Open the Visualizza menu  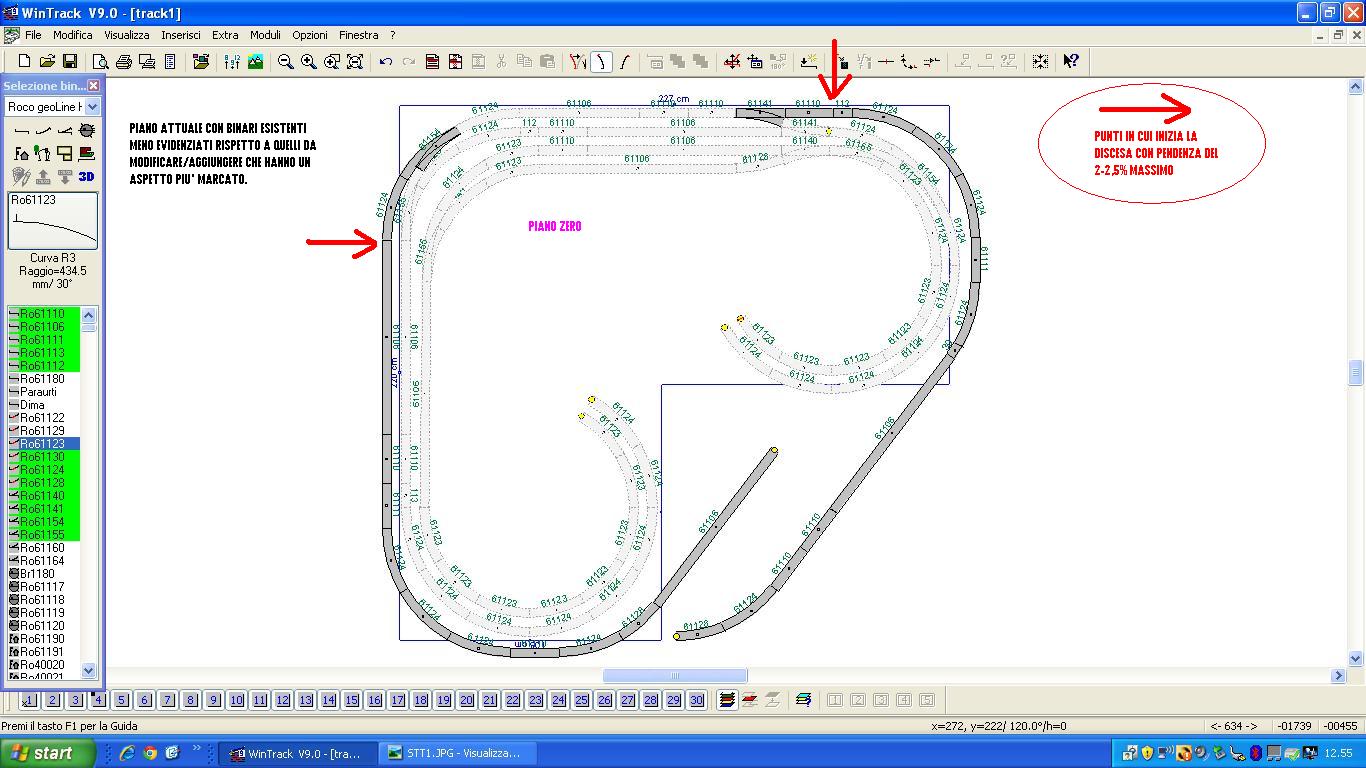pos(127,35)
